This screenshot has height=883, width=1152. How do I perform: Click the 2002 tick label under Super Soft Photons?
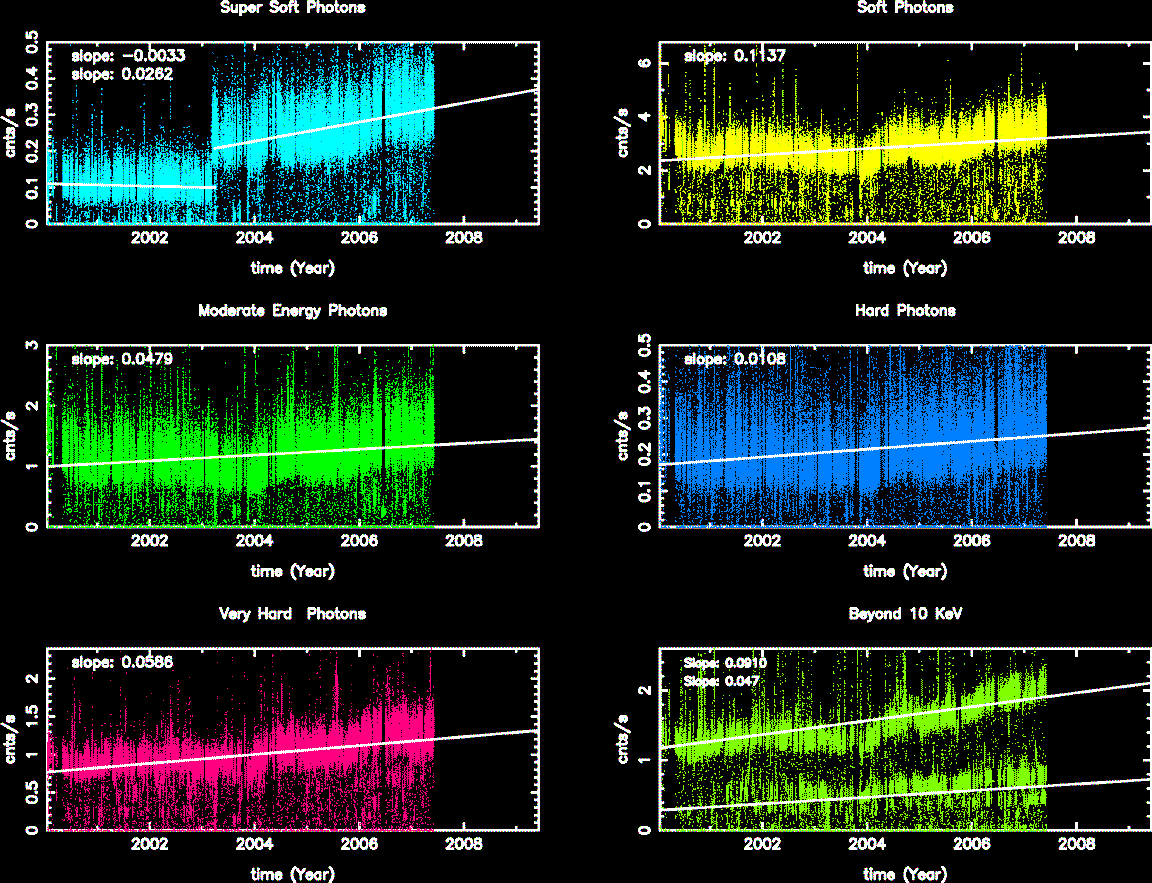coord(149,239)
